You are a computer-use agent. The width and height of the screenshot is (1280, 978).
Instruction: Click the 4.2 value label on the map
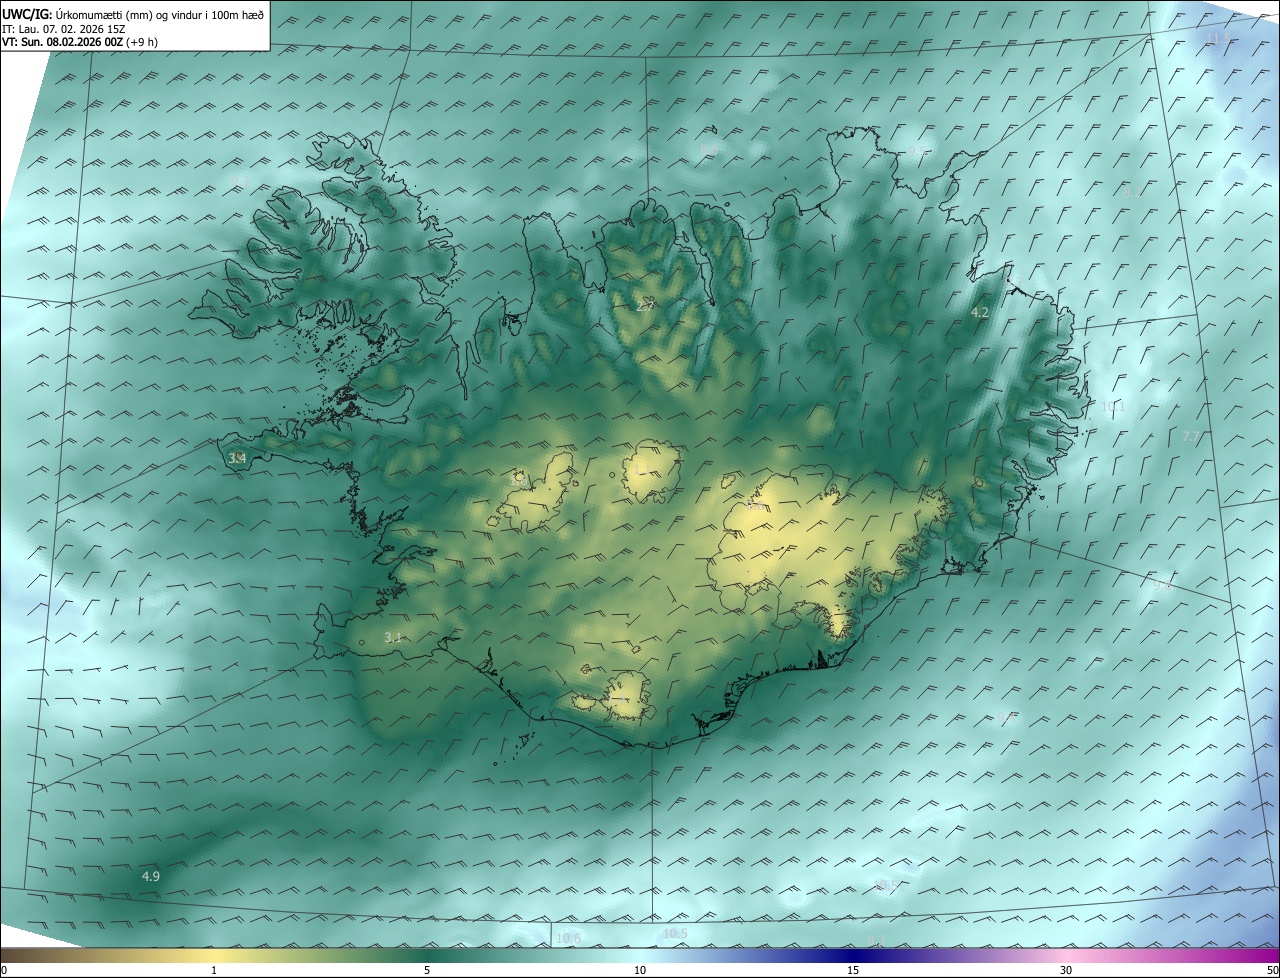click(980, 312)
